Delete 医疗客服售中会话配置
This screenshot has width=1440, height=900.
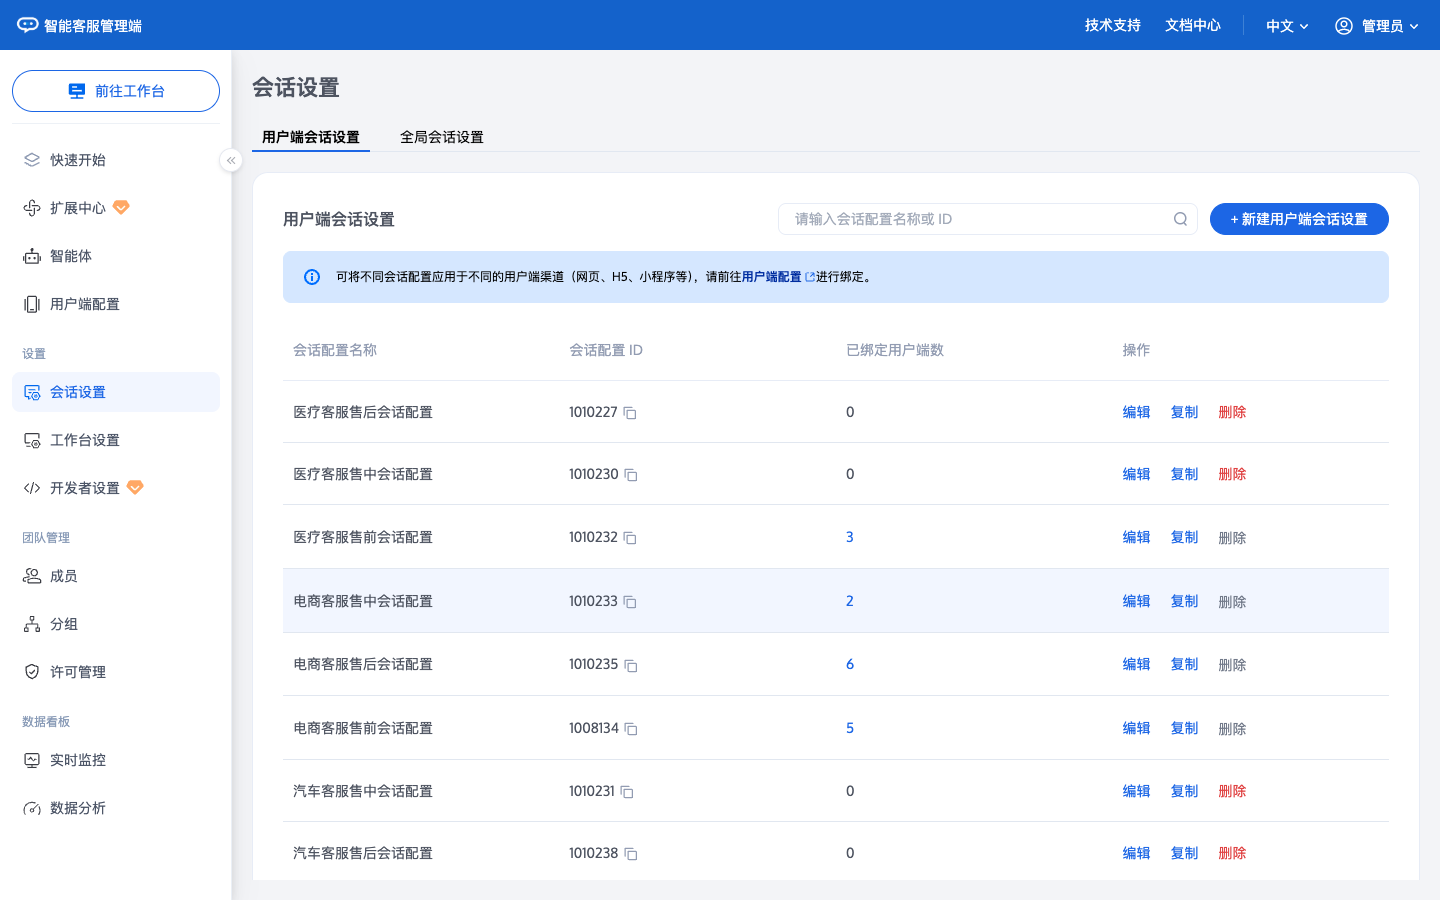click(x=1232, y=474)
